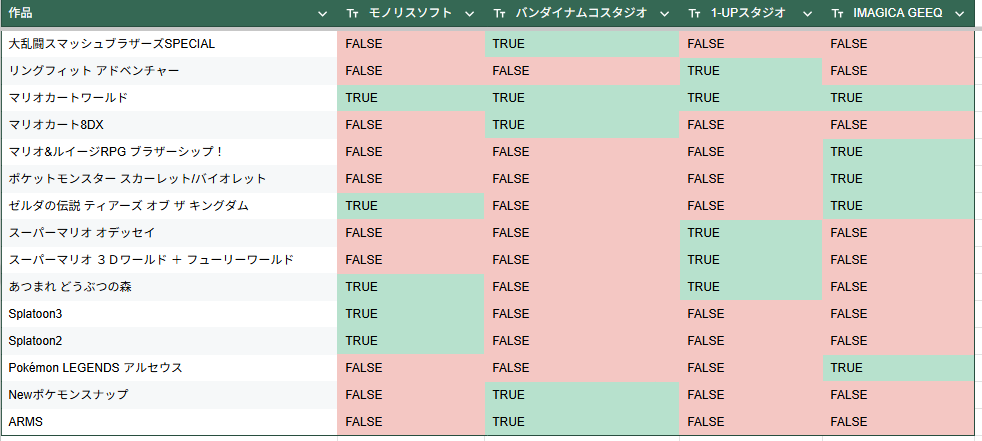The width and height of the screenshot is (982, 441).
Task: Select the ゼルダの伝説 ティアーズ オブ ザ キングダム cell
Action: [169, 205]
